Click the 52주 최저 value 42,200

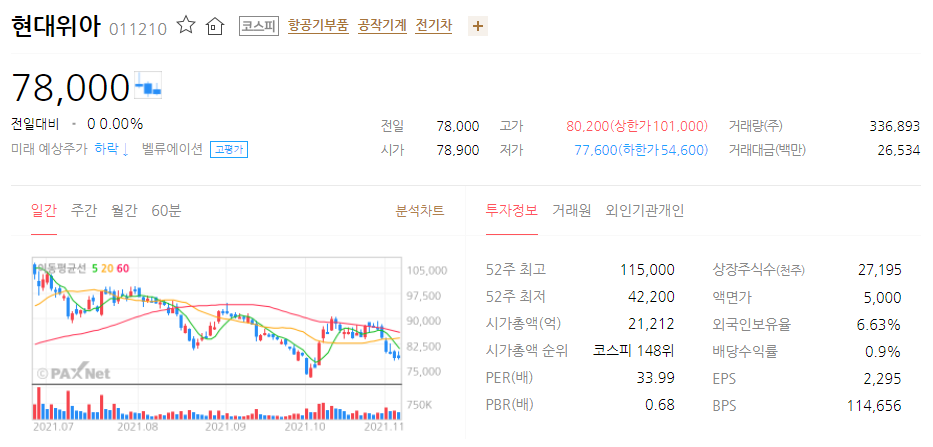(x=652, y=296)
